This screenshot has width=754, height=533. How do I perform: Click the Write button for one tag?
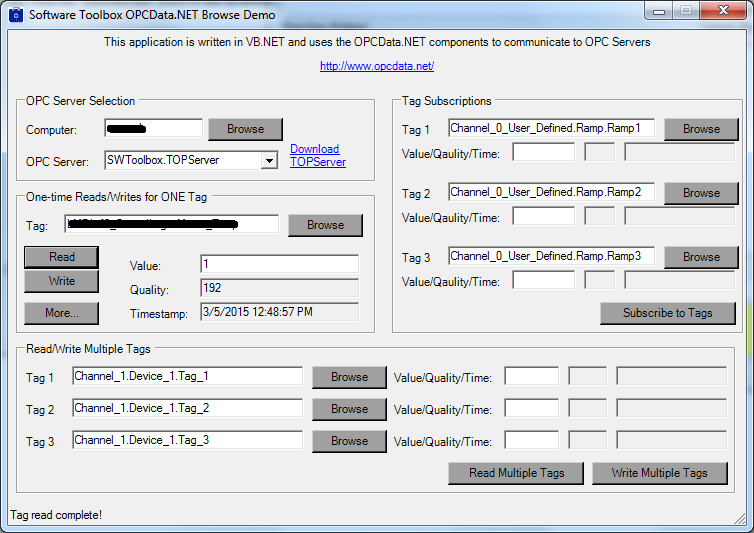coord(62,281)
